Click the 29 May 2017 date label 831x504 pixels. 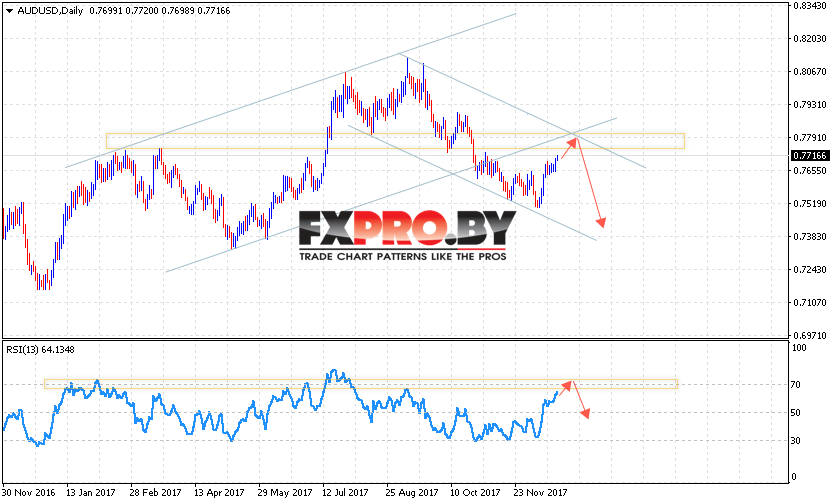coord(285,493)
